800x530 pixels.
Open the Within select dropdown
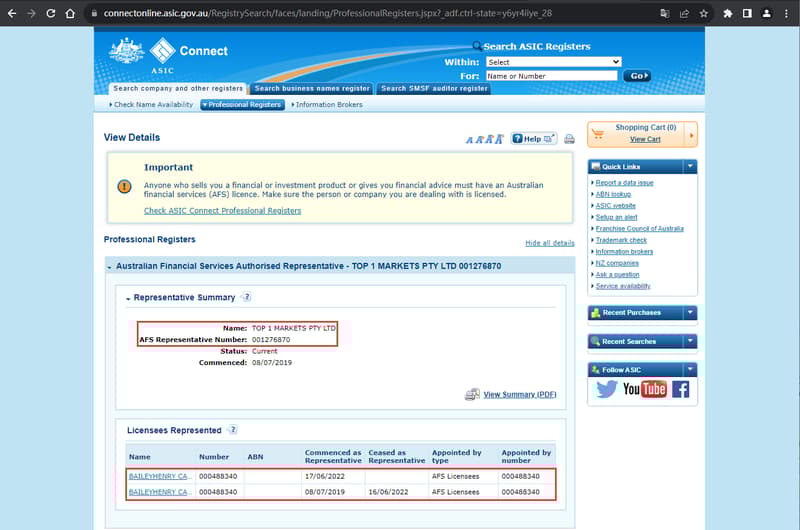pos(554,62)
